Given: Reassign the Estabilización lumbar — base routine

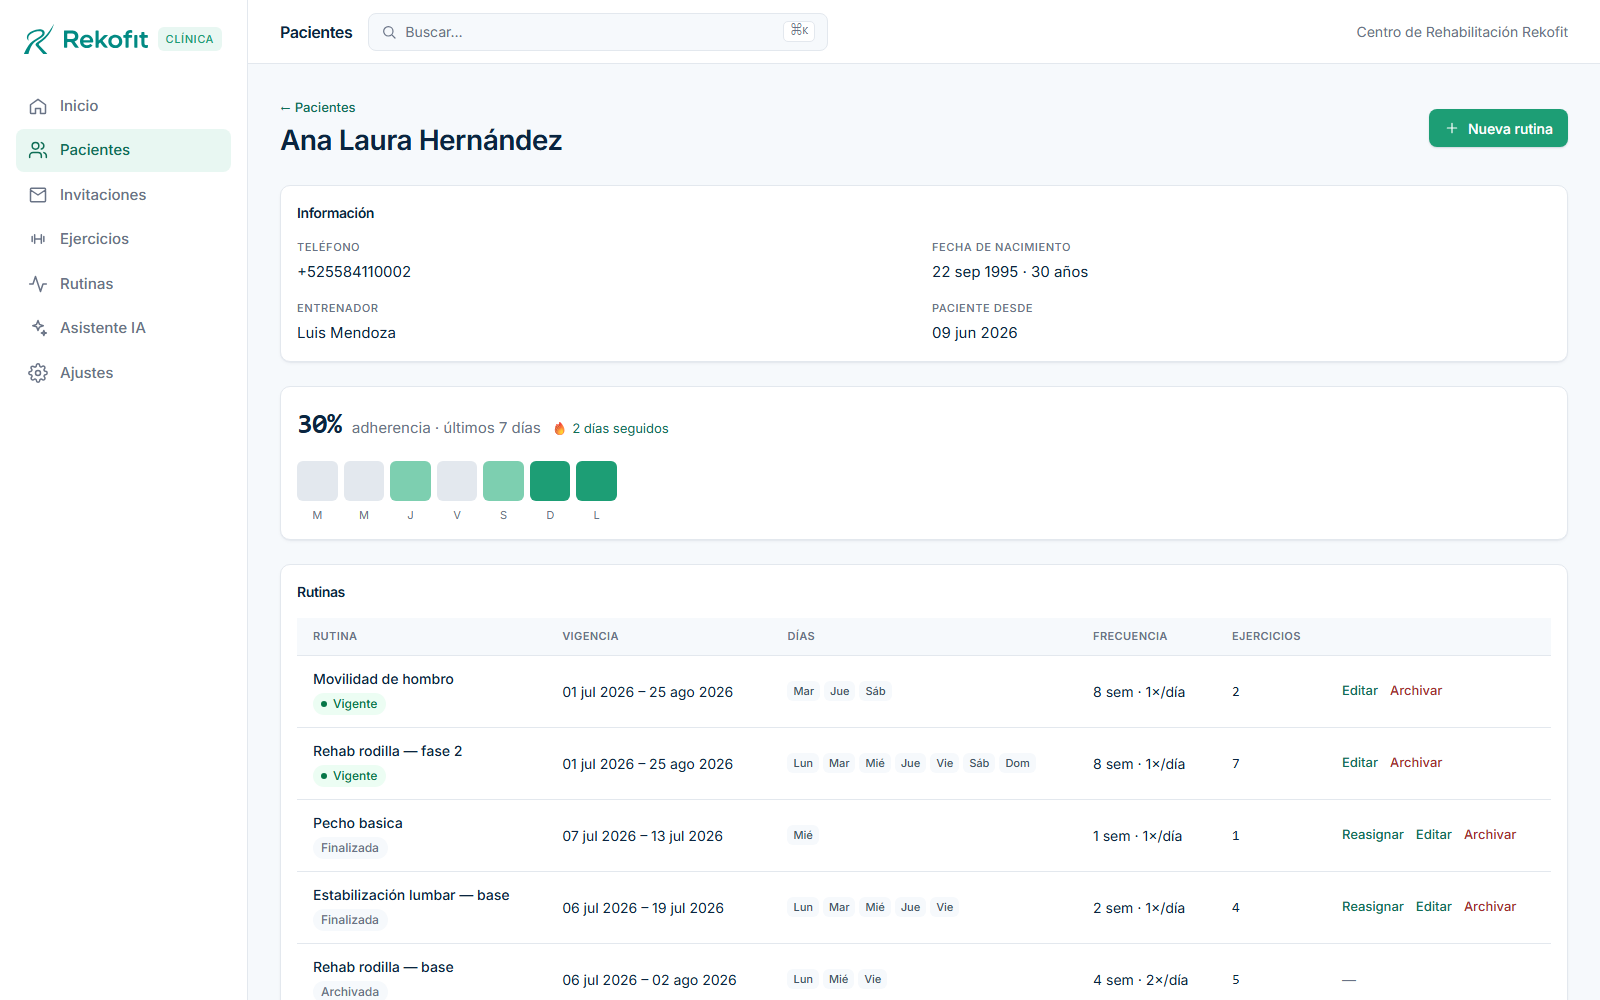Looking at the screenshot, I should point(1372,907).
